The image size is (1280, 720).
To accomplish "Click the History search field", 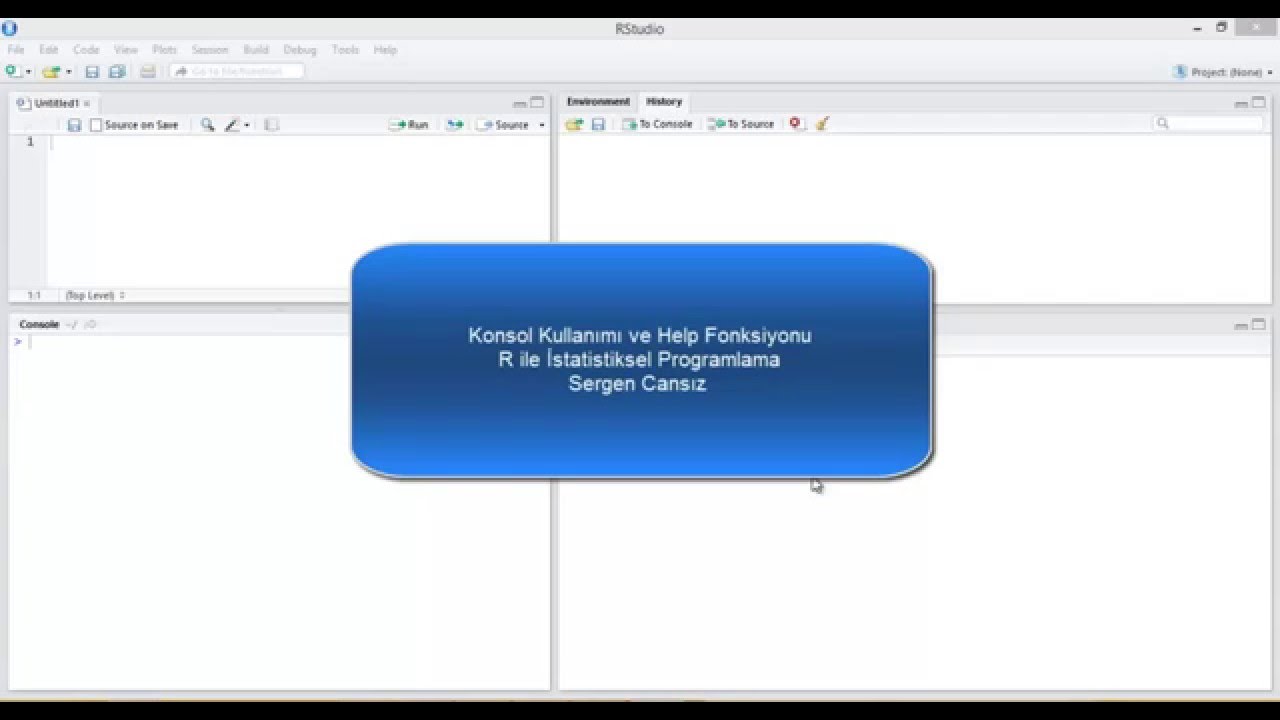I will pyautogui.click(x=1208, y=124).
